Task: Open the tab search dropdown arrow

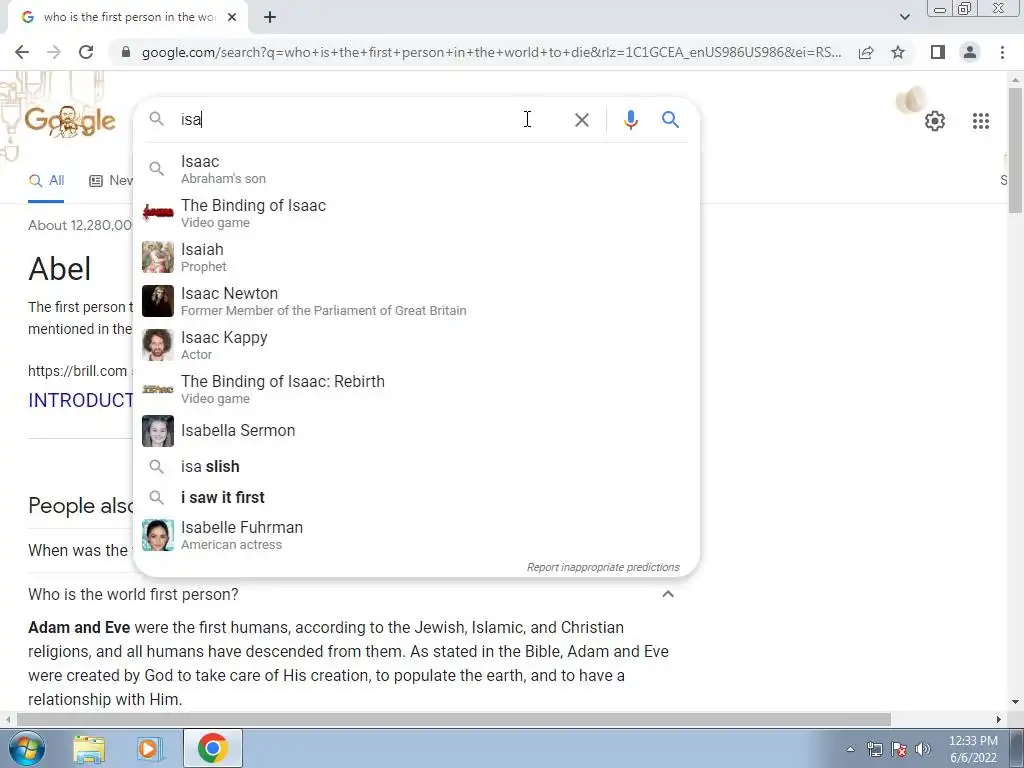Action: (904, 17)
